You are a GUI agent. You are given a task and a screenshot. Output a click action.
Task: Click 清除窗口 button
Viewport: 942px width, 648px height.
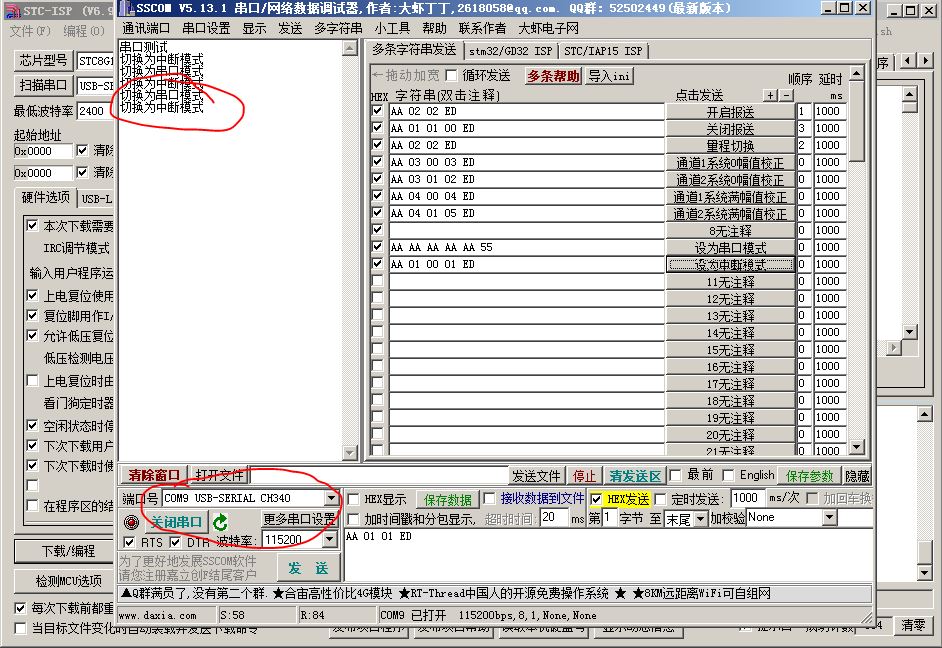coord(154,475)
